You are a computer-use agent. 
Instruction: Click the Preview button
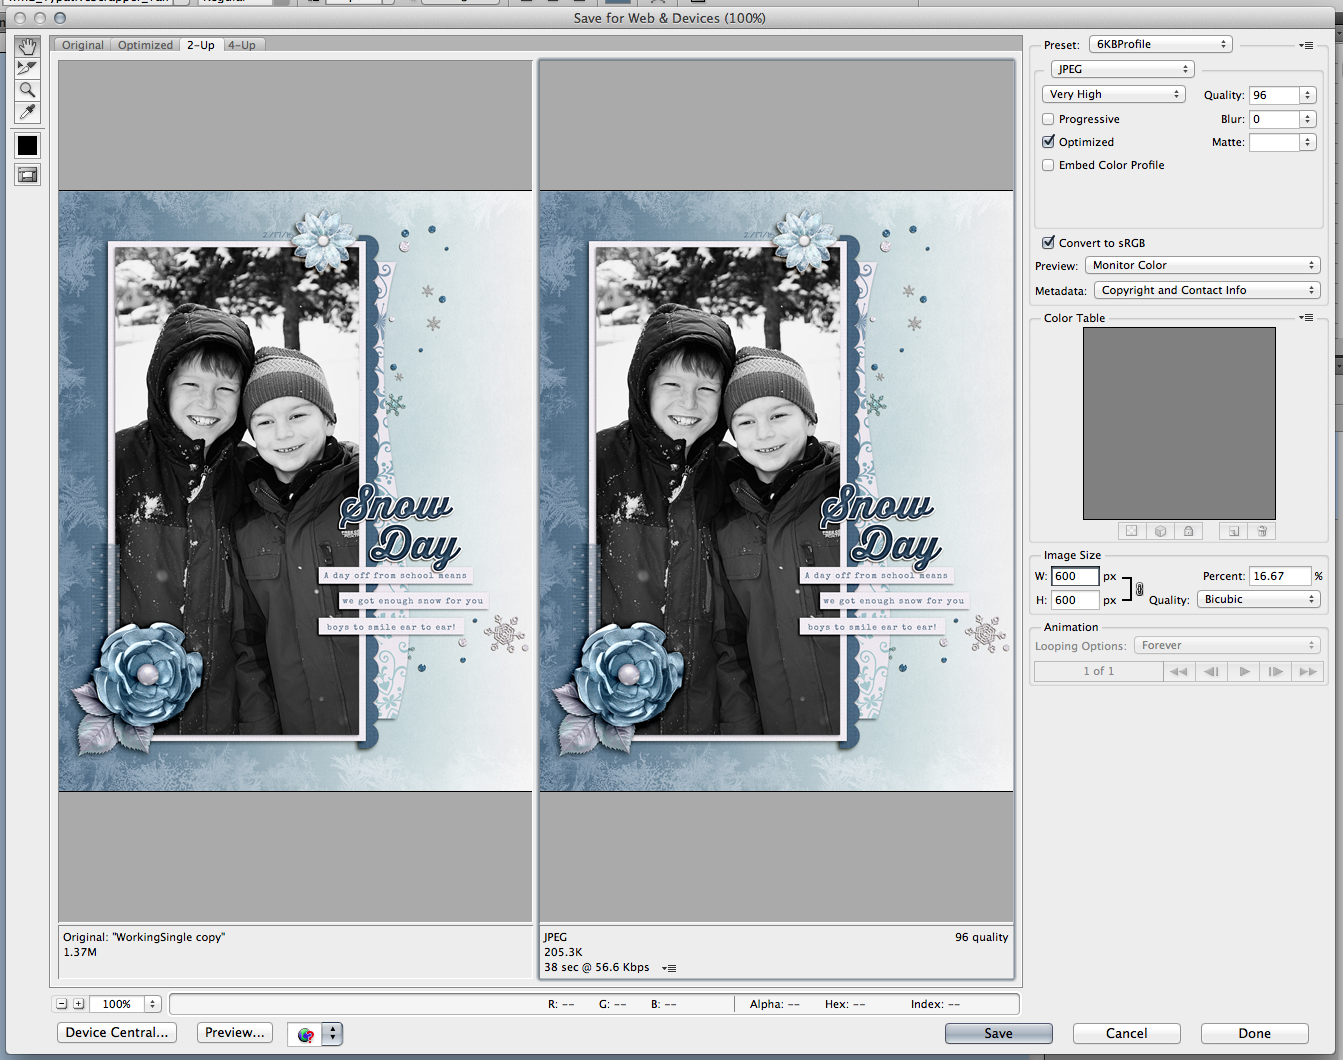235,1032
